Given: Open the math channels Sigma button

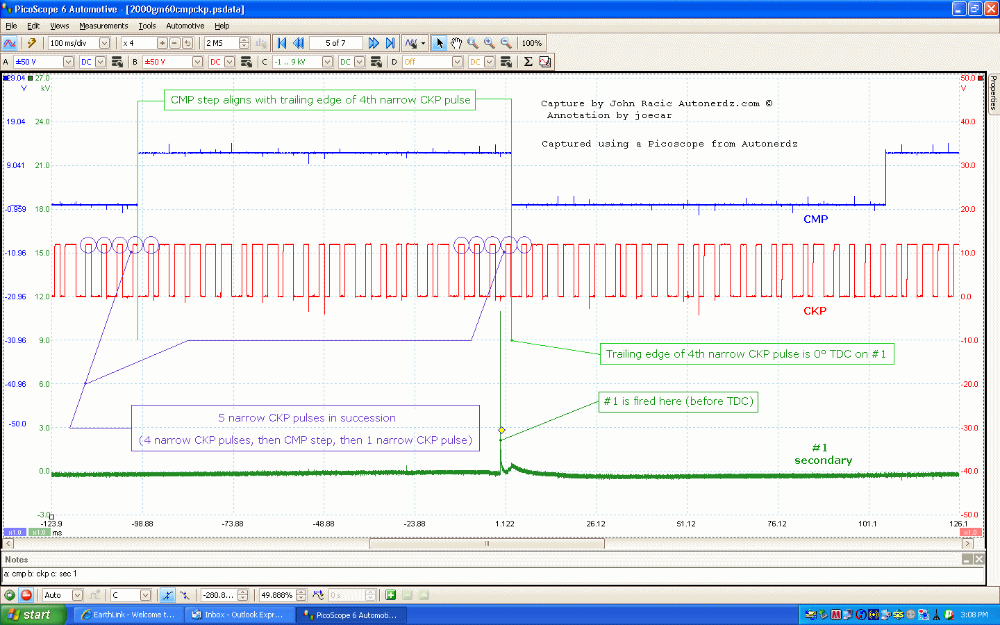Looking at the screenshot, I should pos(529,61).
